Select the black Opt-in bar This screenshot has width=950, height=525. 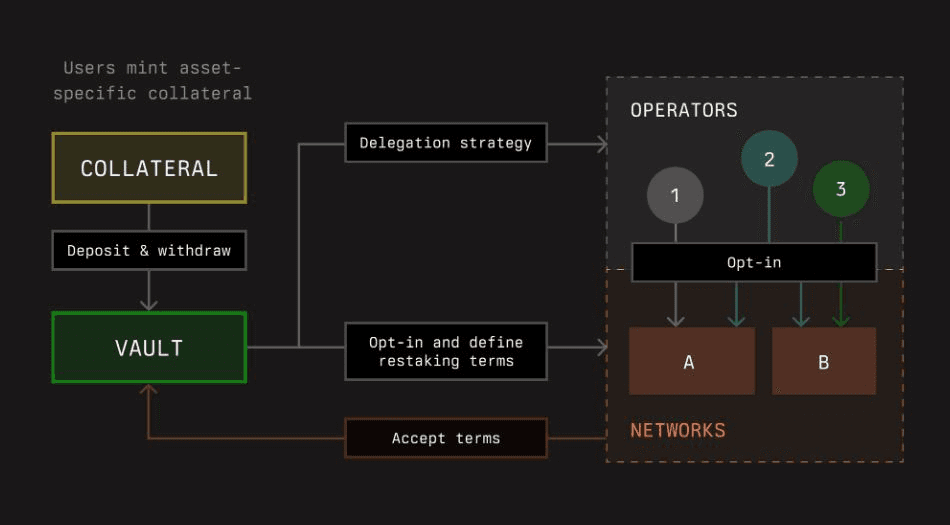(754, 262)
